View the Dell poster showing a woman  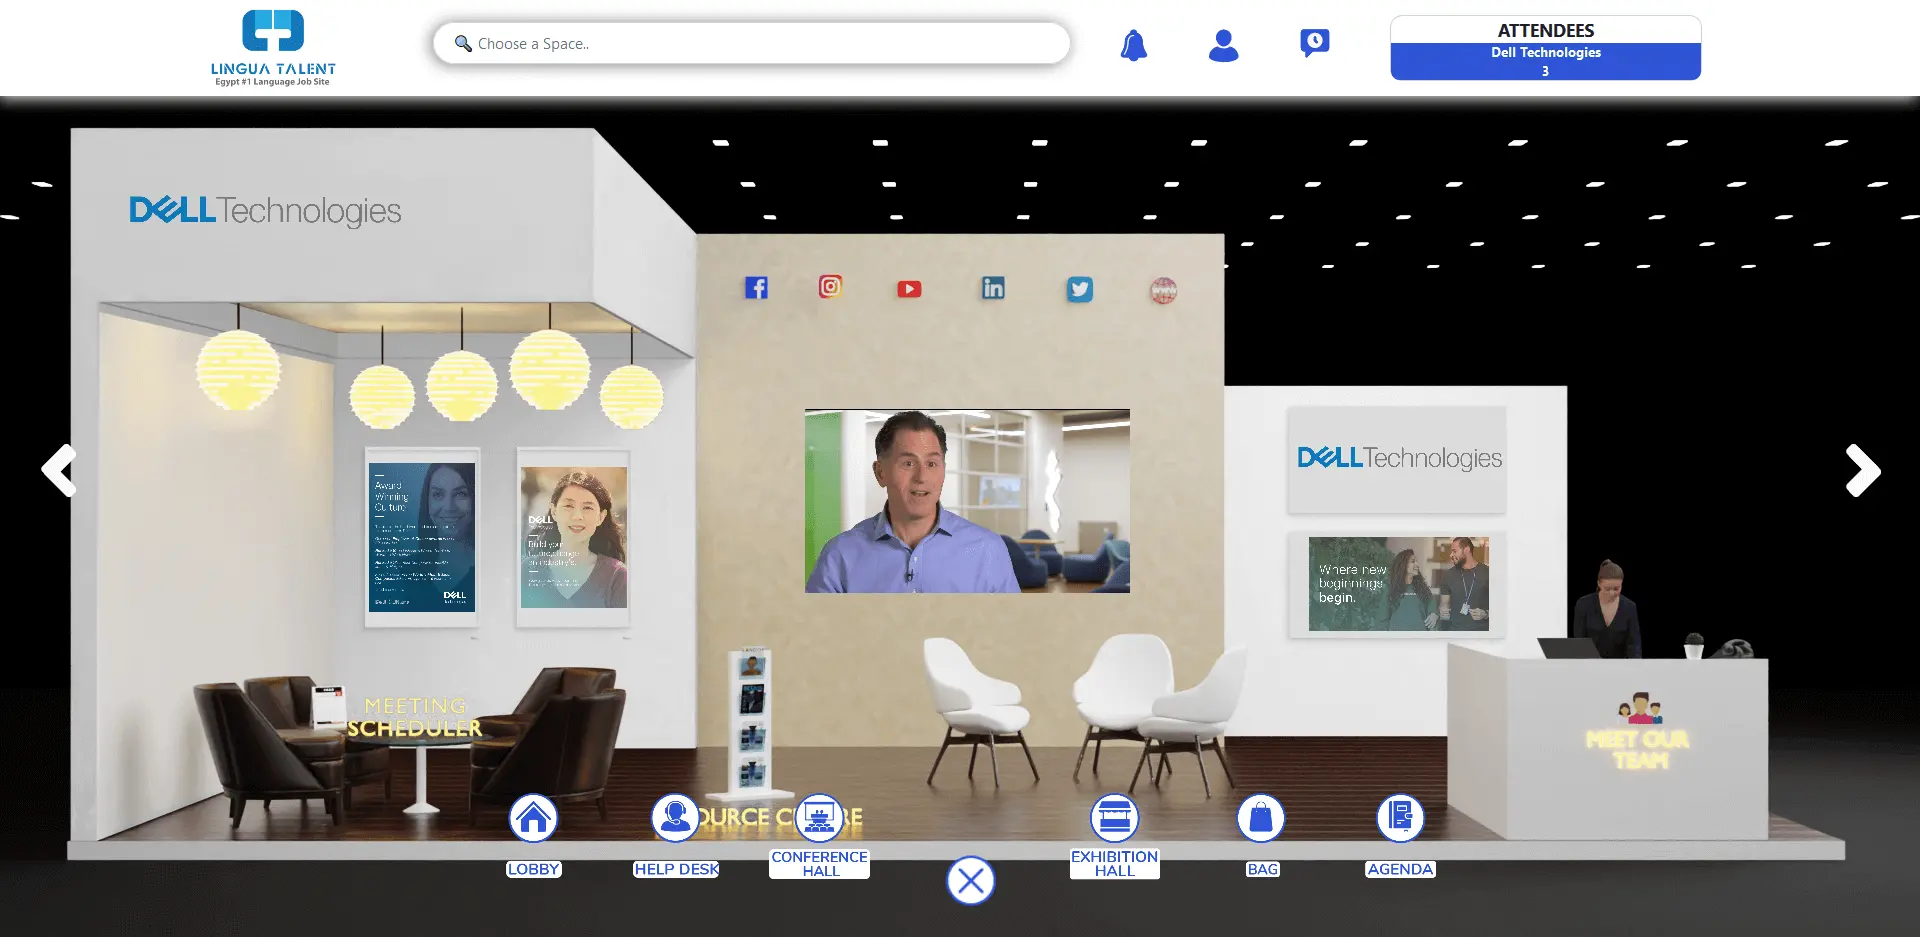pos(573,537)
